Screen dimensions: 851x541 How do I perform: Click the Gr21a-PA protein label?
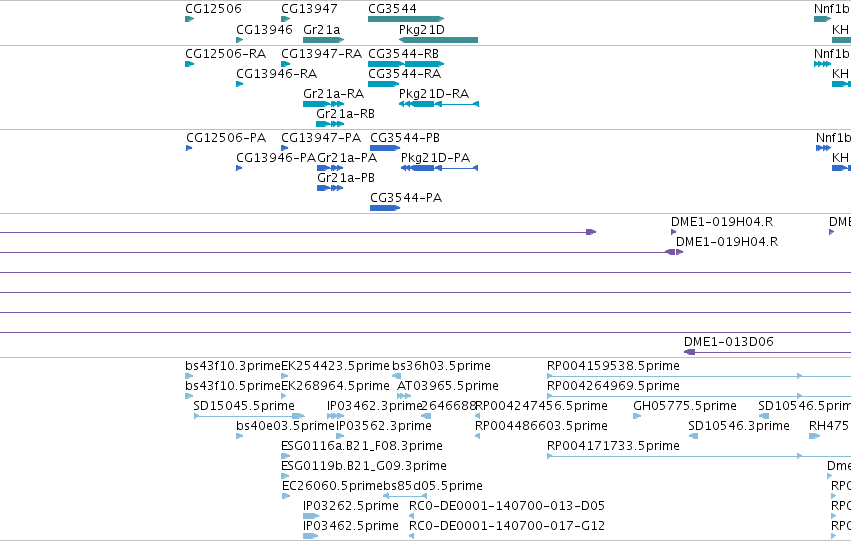[347, 158]
